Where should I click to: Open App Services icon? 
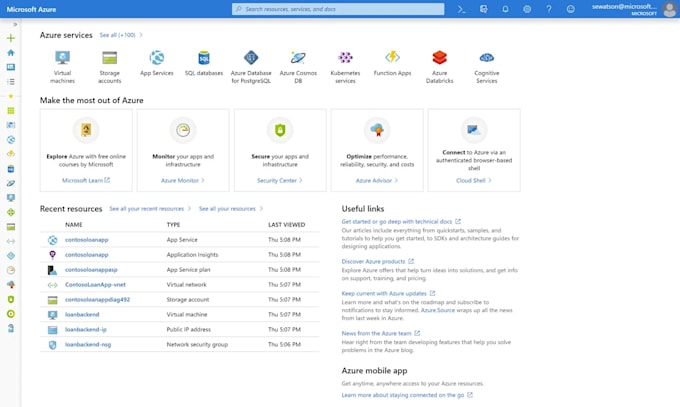coord(157,58)
